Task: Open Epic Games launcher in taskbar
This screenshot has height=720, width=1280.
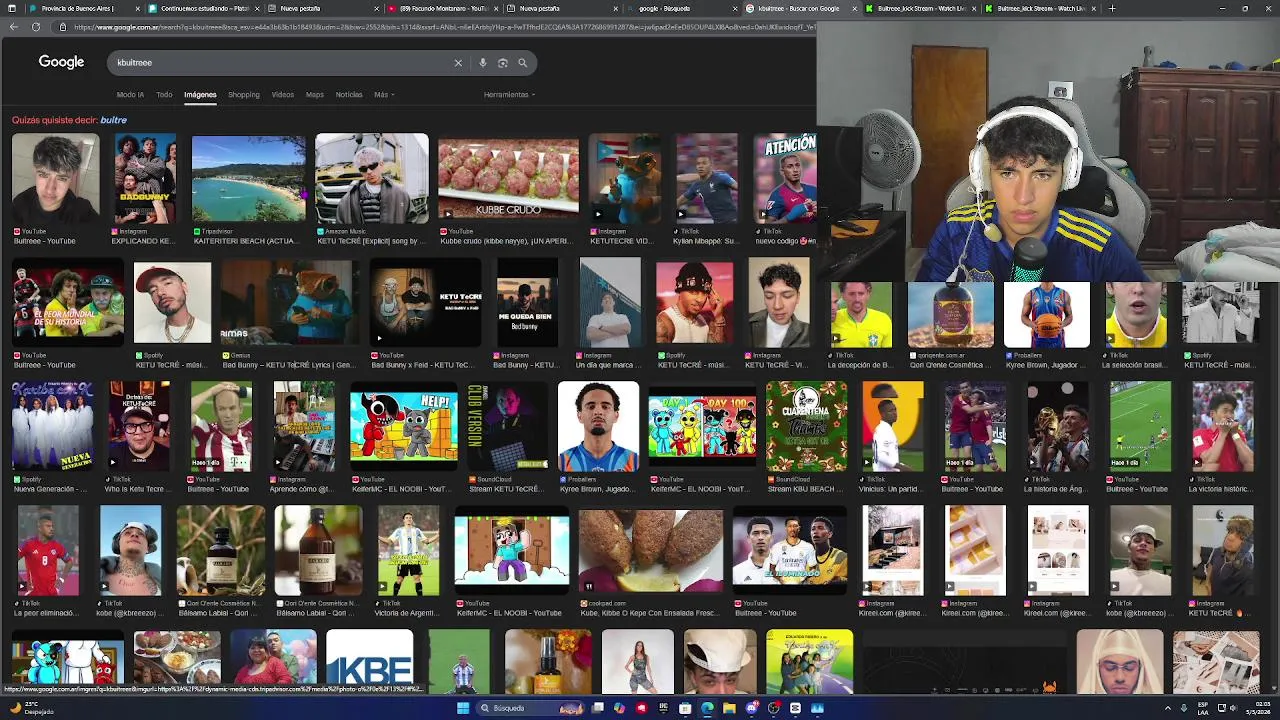Action: tap(663, 708)
